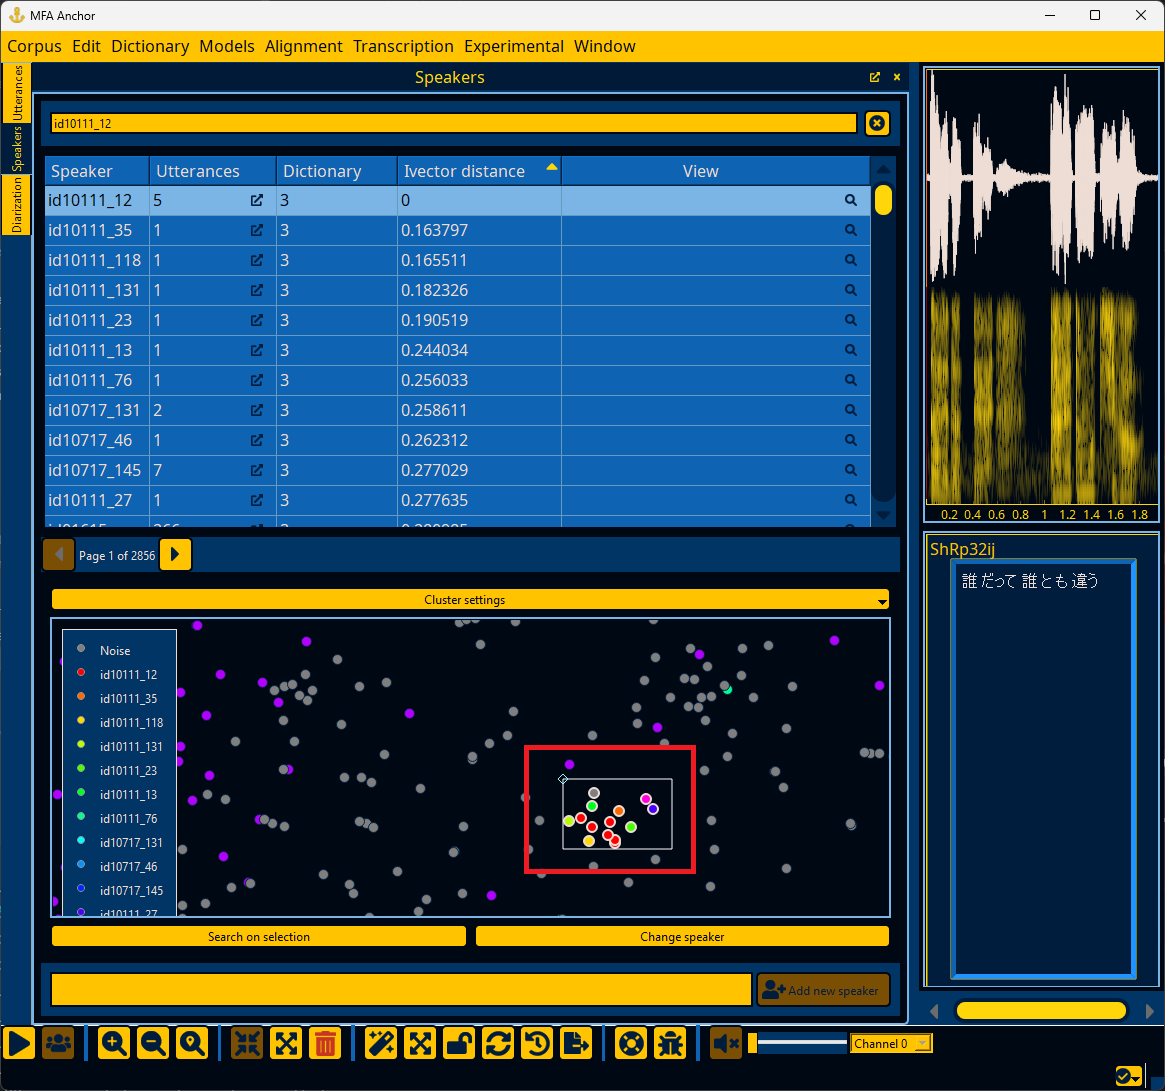Clear the speaker search field with x button
Screen dimensions: 1165x1091
tap(877, 123)
